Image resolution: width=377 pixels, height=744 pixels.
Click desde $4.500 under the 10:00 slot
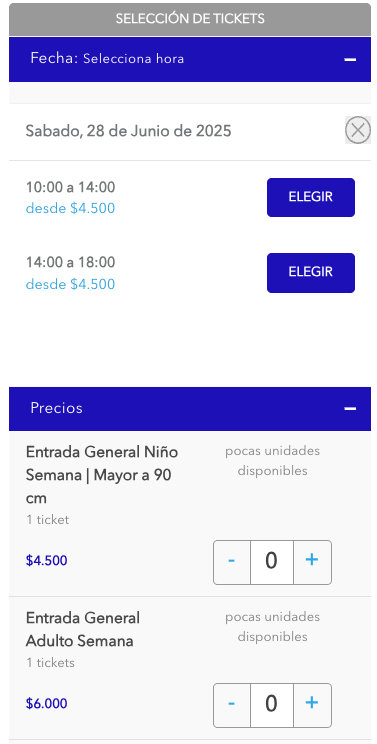[70, 208]
